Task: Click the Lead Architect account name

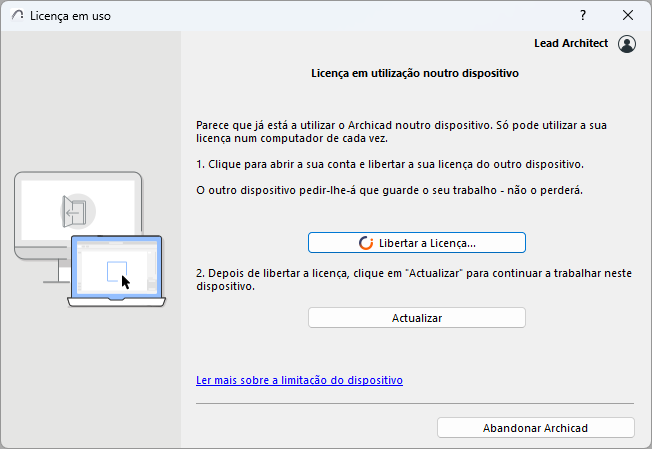Action: pos(571,43)
